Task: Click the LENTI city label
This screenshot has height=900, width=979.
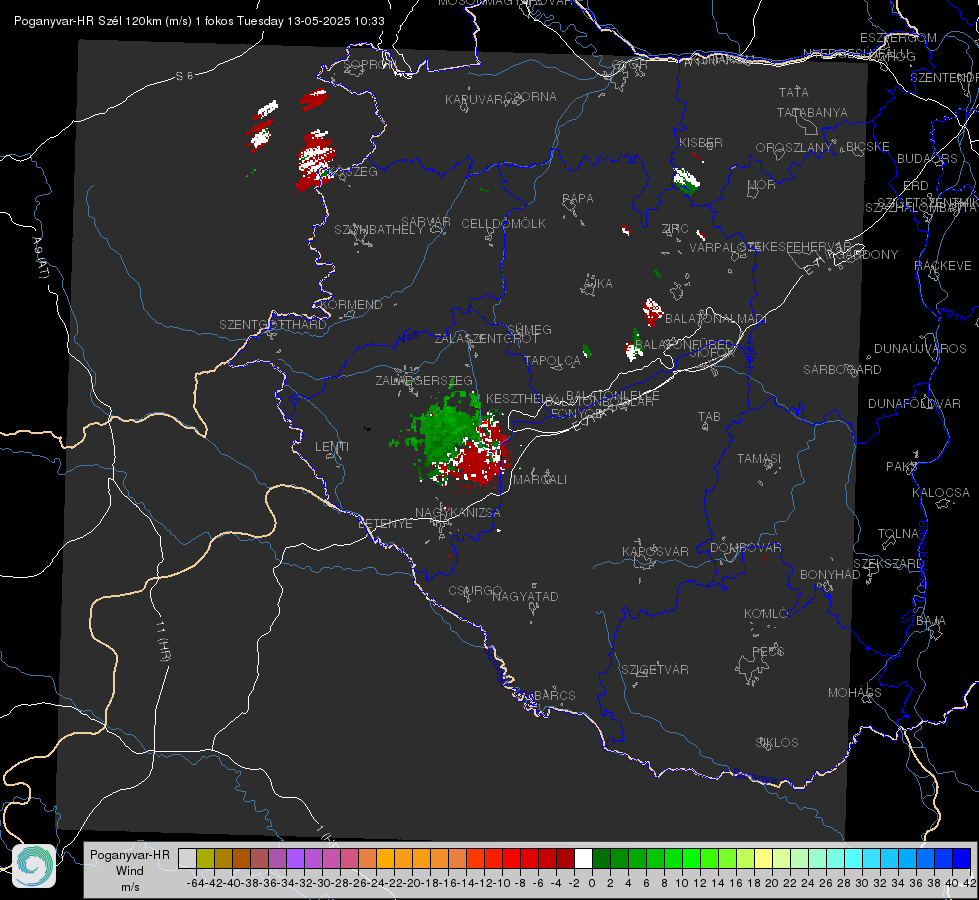Action: pyautogui.click(x=332, y=447)
